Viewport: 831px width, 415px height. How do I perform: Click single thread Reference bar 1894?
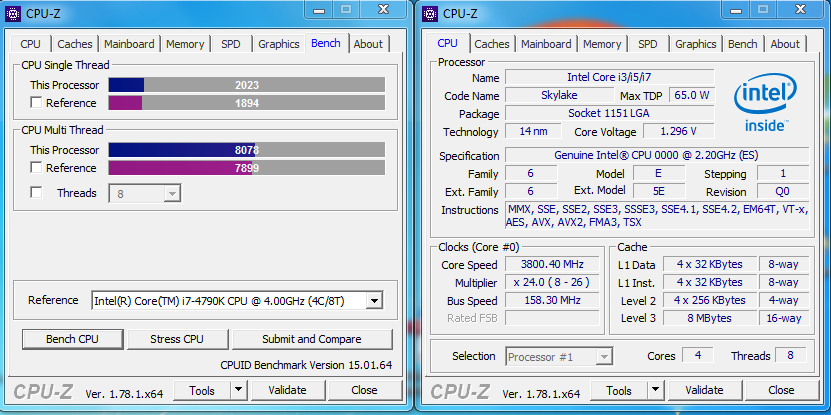(247, 103)
